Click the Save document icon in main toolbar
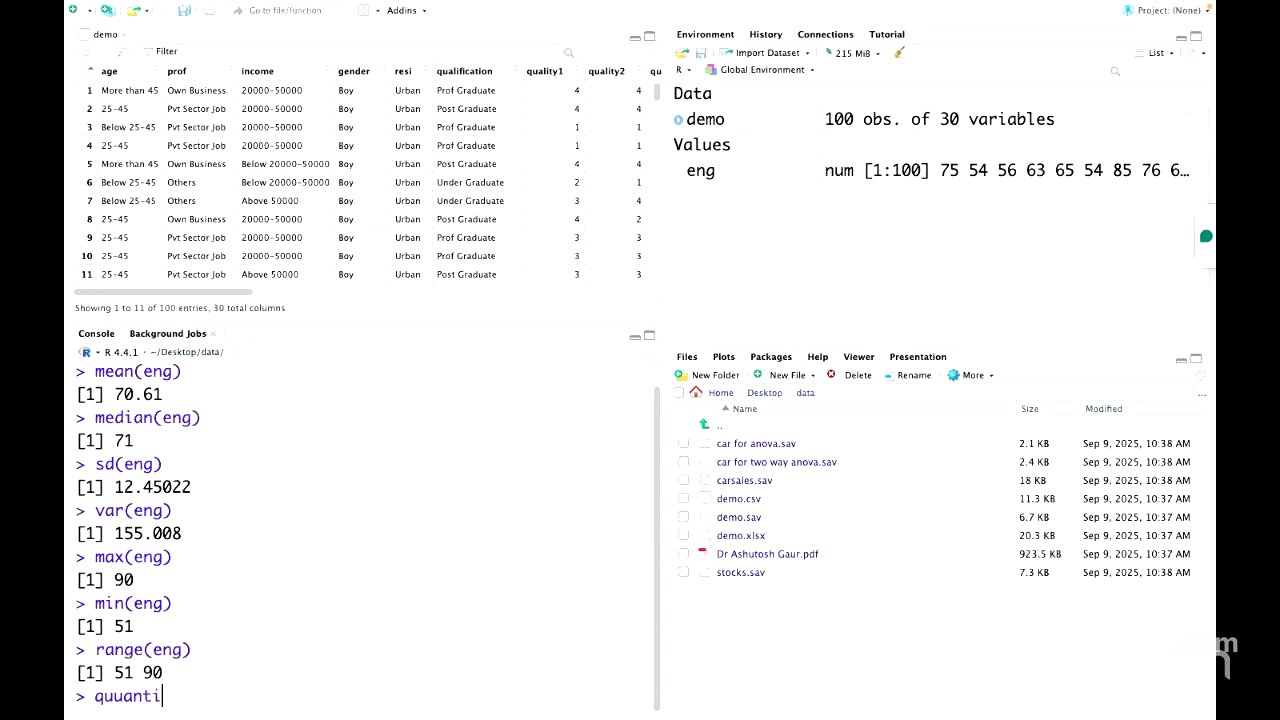1280x720 pixels. (184, 10)
